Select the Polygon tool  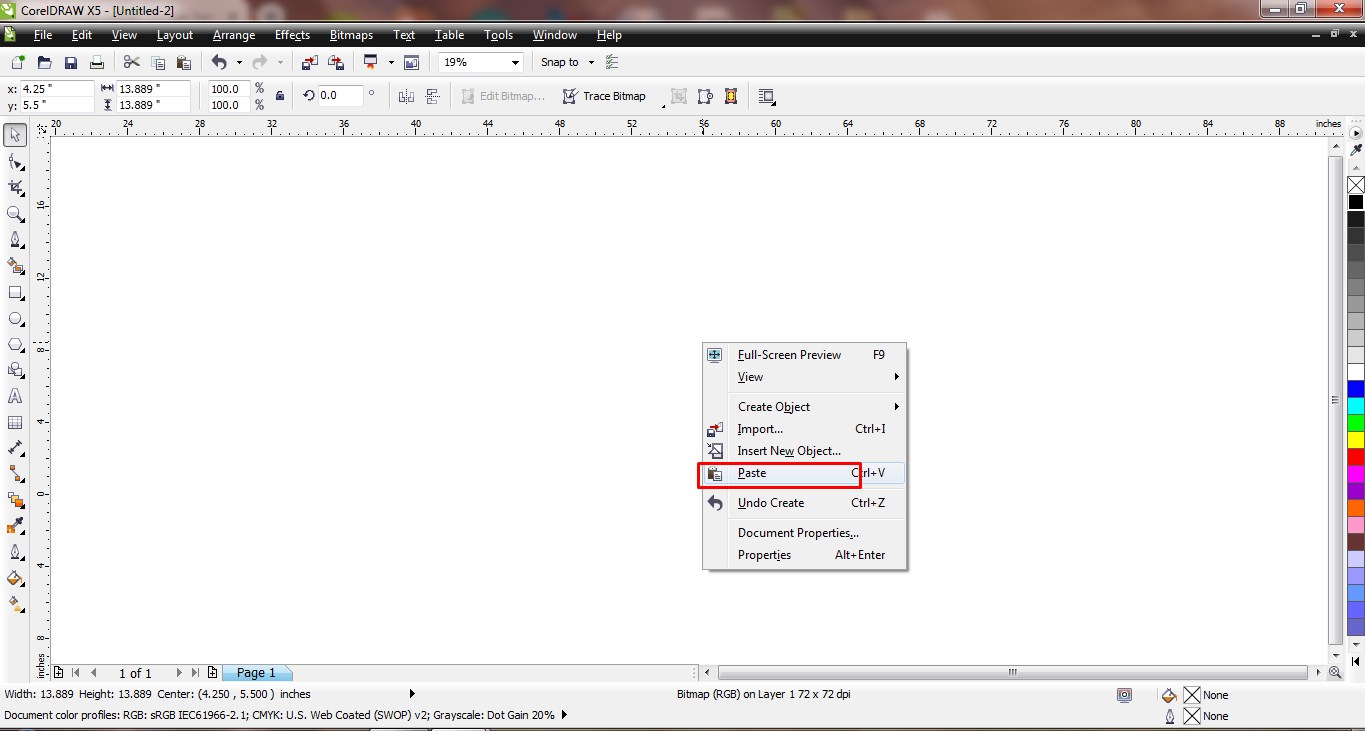(x=16, y=344)
